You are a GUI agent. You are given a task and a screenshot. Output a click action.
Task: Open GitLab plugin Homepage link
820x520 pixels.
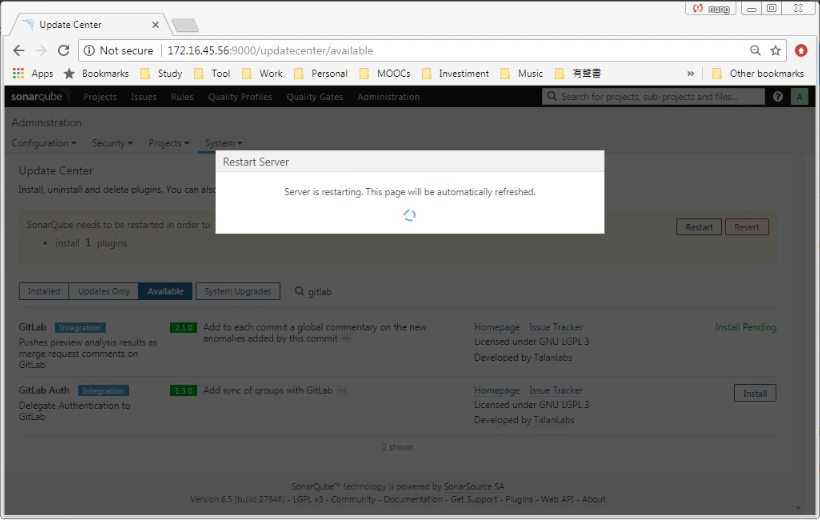coord(497,327)
